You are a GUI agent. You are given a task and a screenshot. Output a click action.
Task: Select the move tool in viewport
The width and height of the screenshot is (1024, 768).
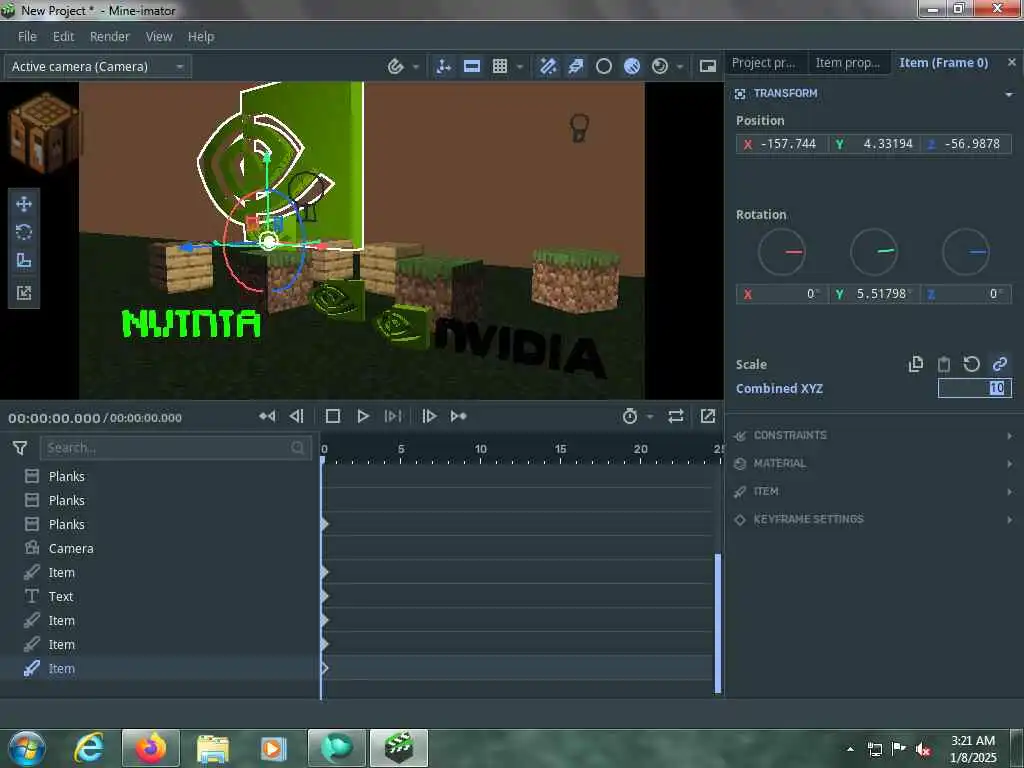24,204
